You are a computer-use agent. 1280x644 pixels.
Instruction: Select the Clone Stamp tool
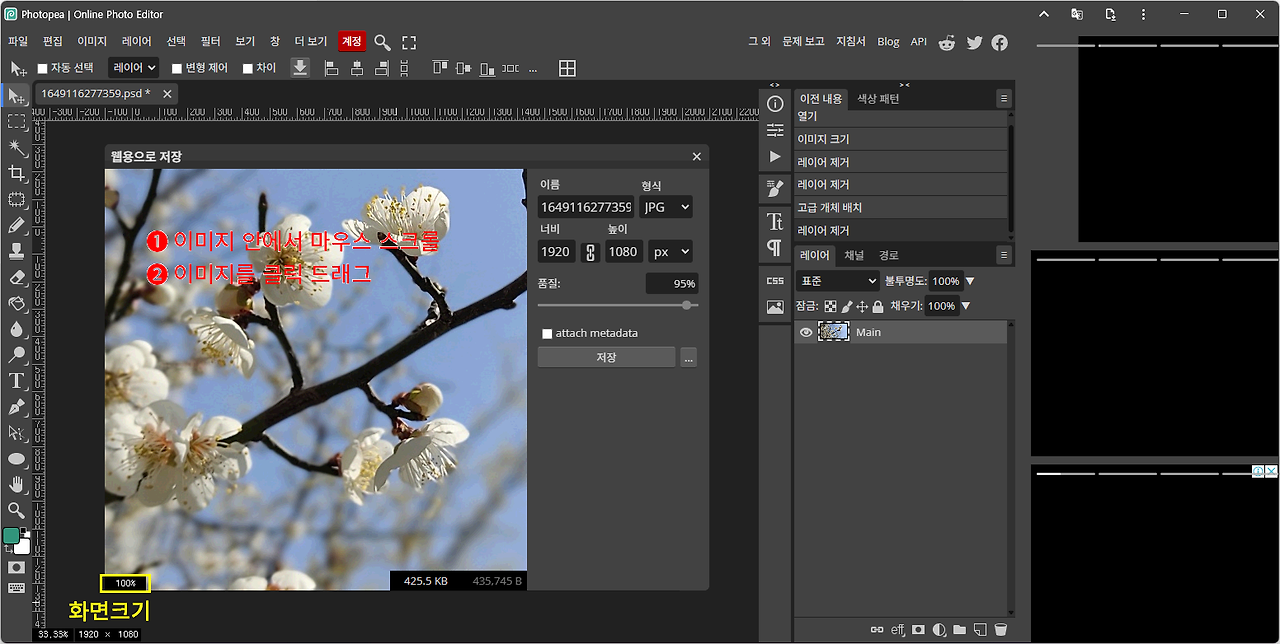(17, 251)
